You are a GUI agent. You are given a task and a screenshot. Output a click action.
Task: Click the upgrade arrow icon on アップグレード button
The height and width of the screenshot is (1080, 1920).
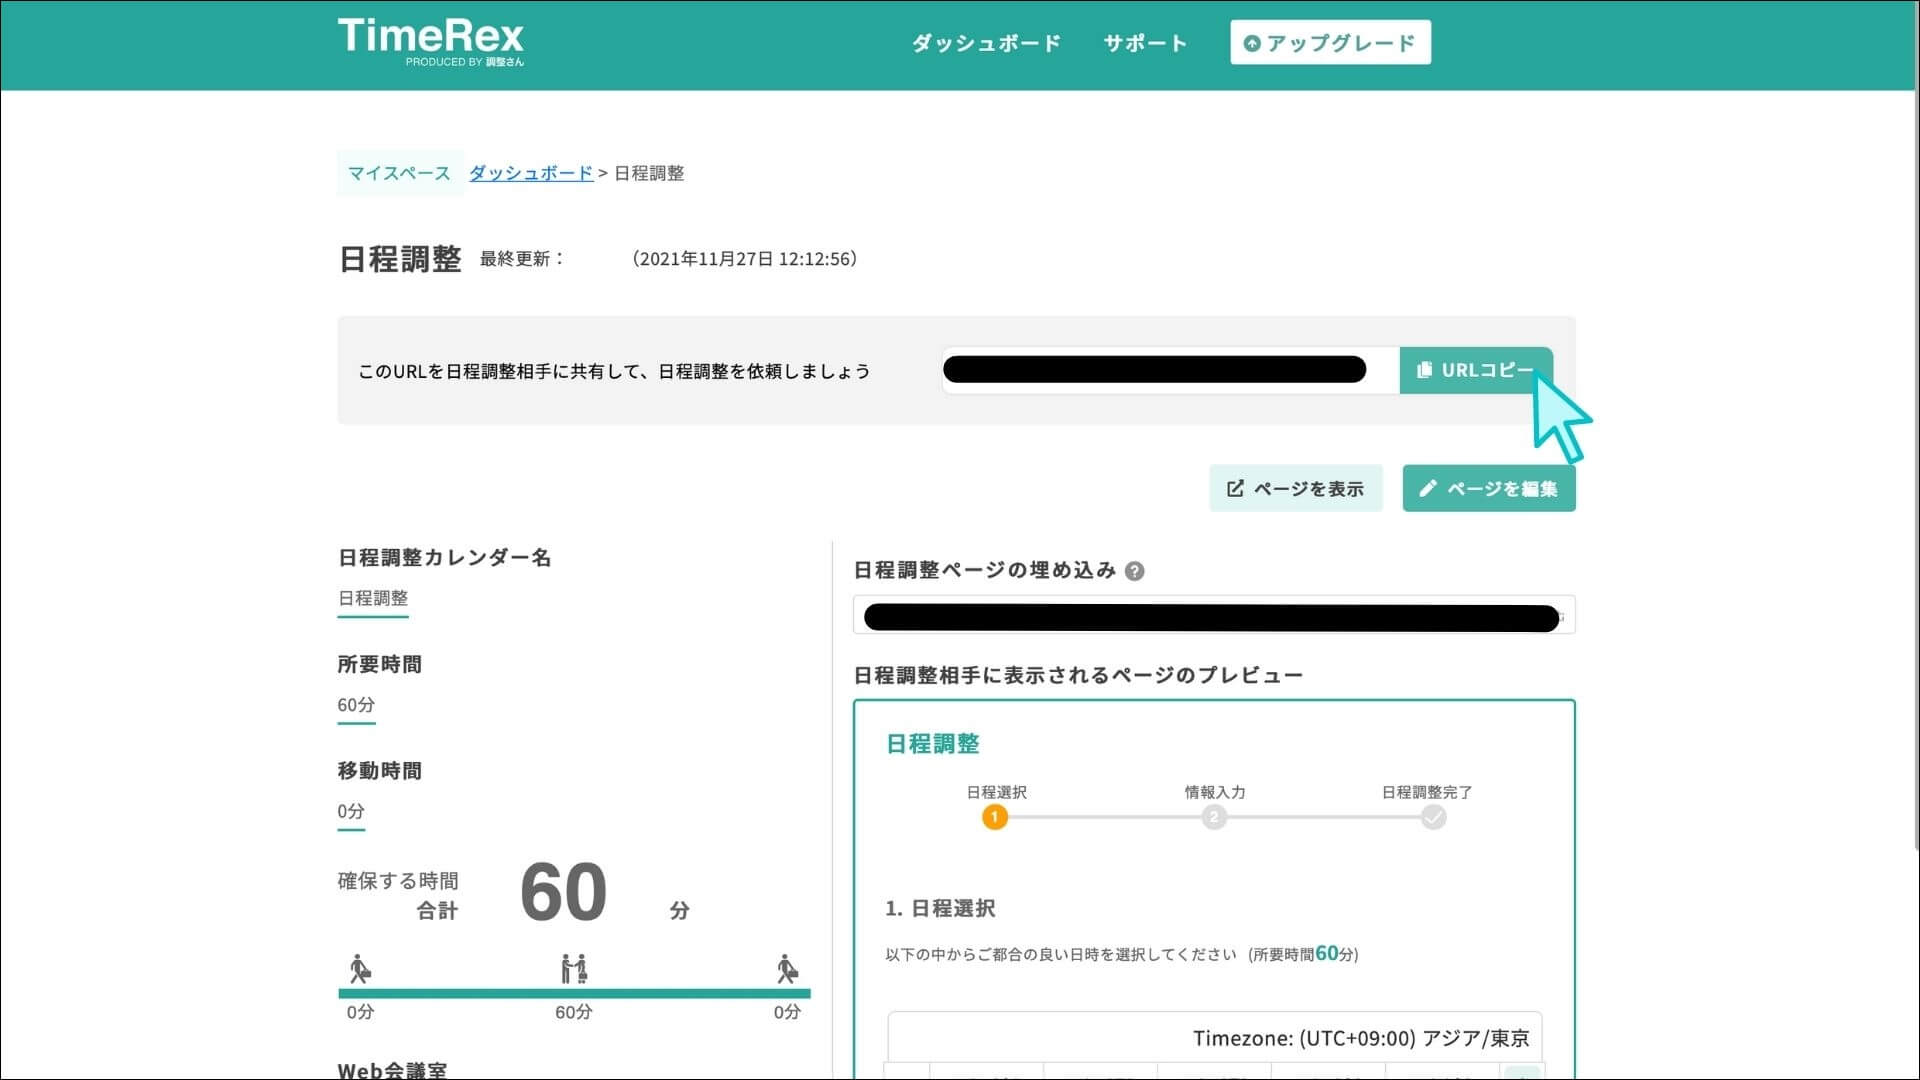click(1251, 42)
